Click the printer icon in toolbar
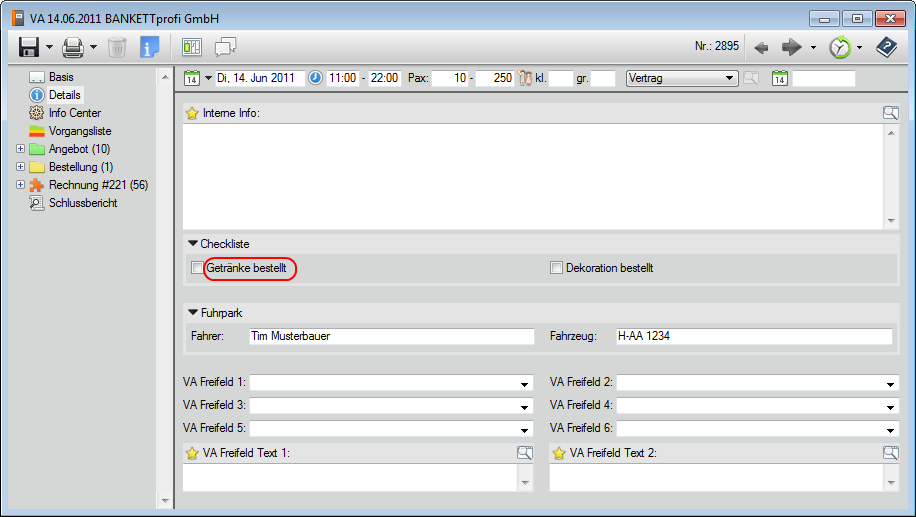The width and height of the screenshot is (916, 517). click(73, 47)
